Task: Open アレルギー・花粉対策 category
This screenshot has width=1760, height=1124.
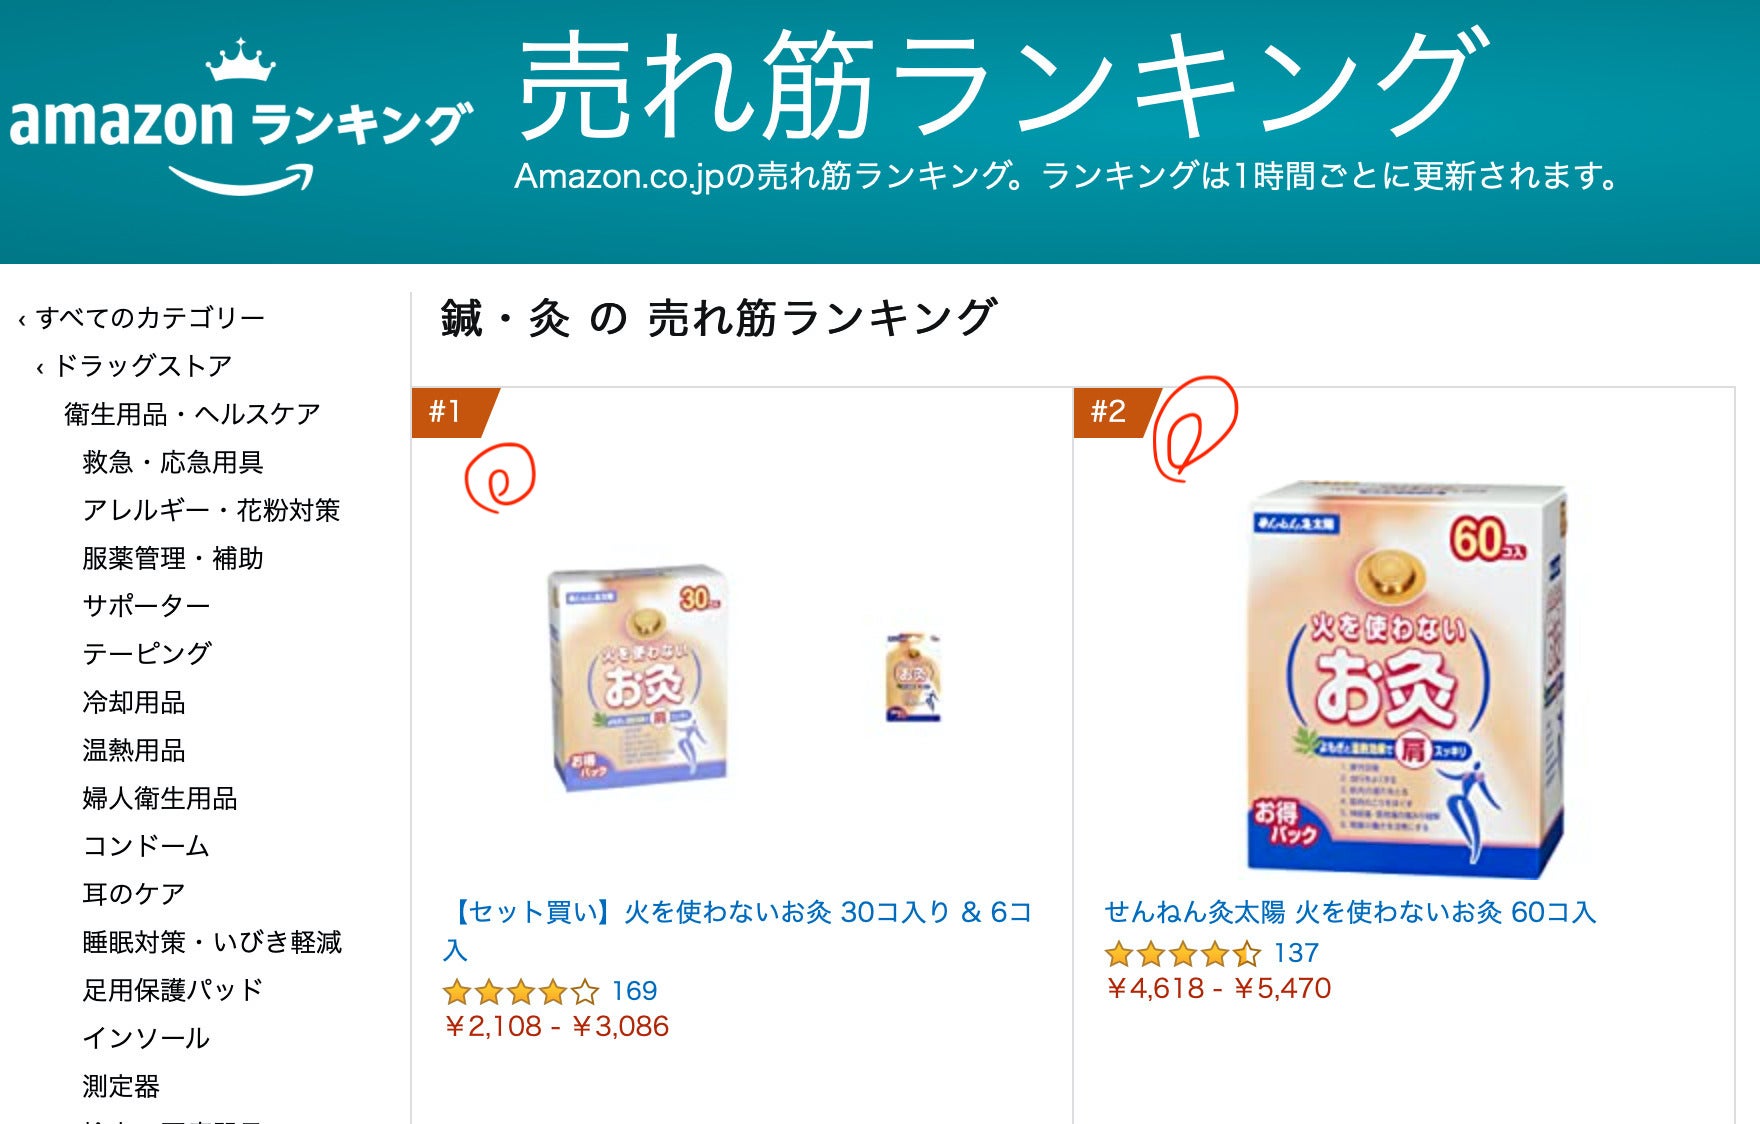Action: point(211,510)
